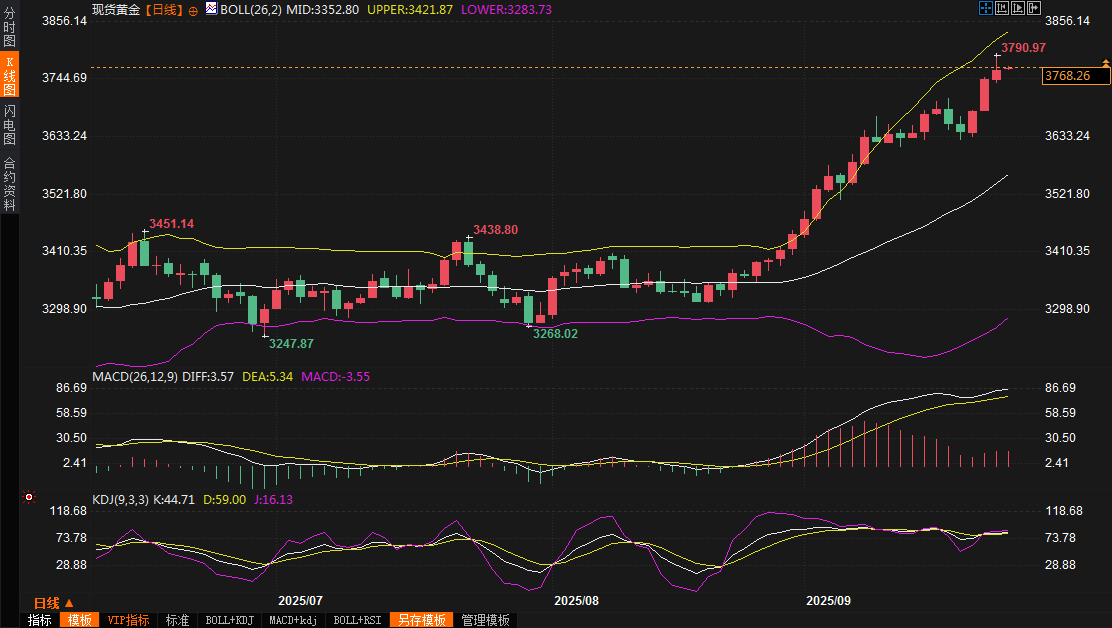Click the 3438.80 peak price marker
This screenshot has height=628, width=1112.
(x=495, y=230)
